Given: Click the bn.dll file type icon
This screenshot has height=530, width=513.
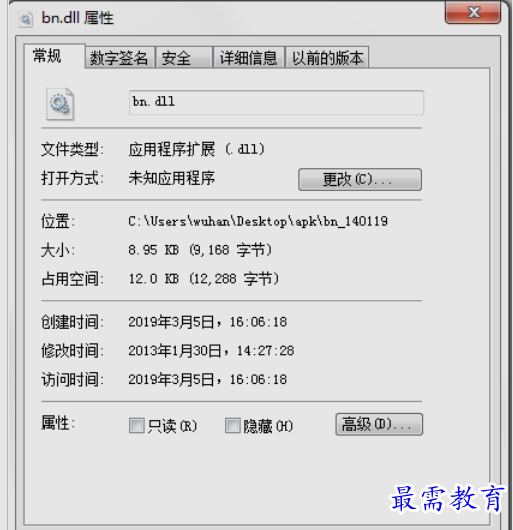Looking at the screenshot, I should tap(60, 104).
